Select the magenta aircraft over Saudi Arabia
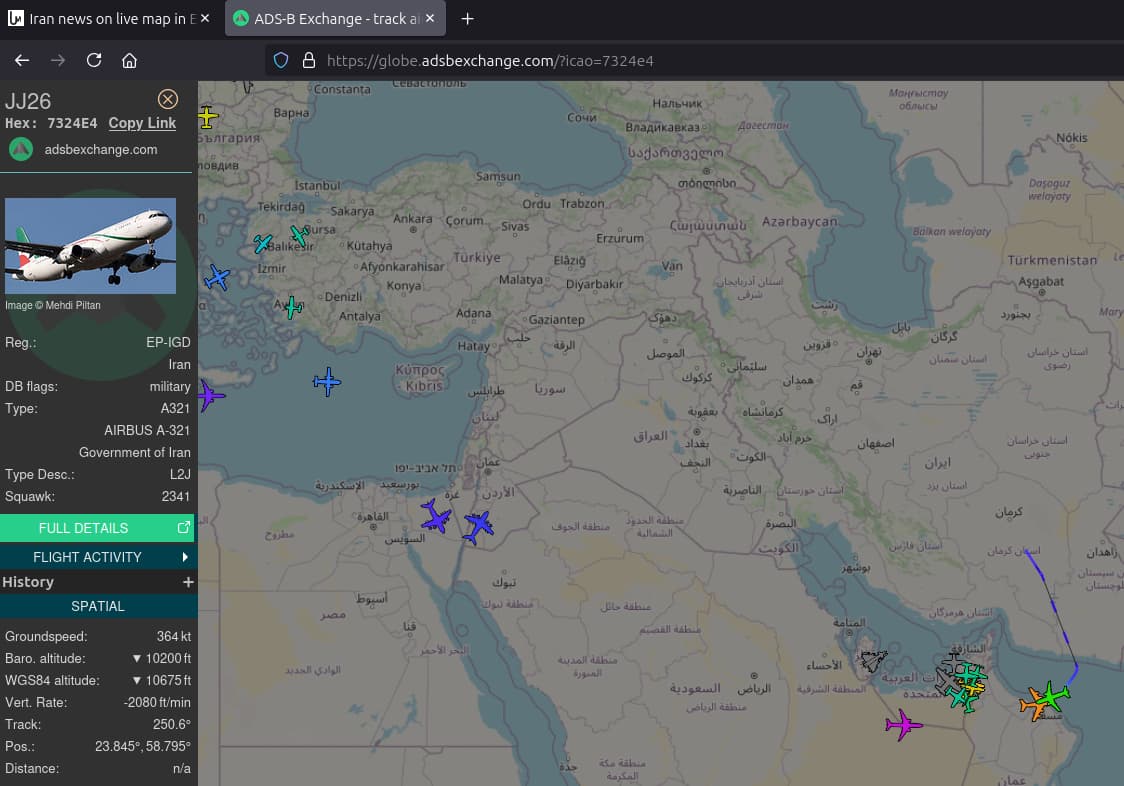 coord(903,725)
